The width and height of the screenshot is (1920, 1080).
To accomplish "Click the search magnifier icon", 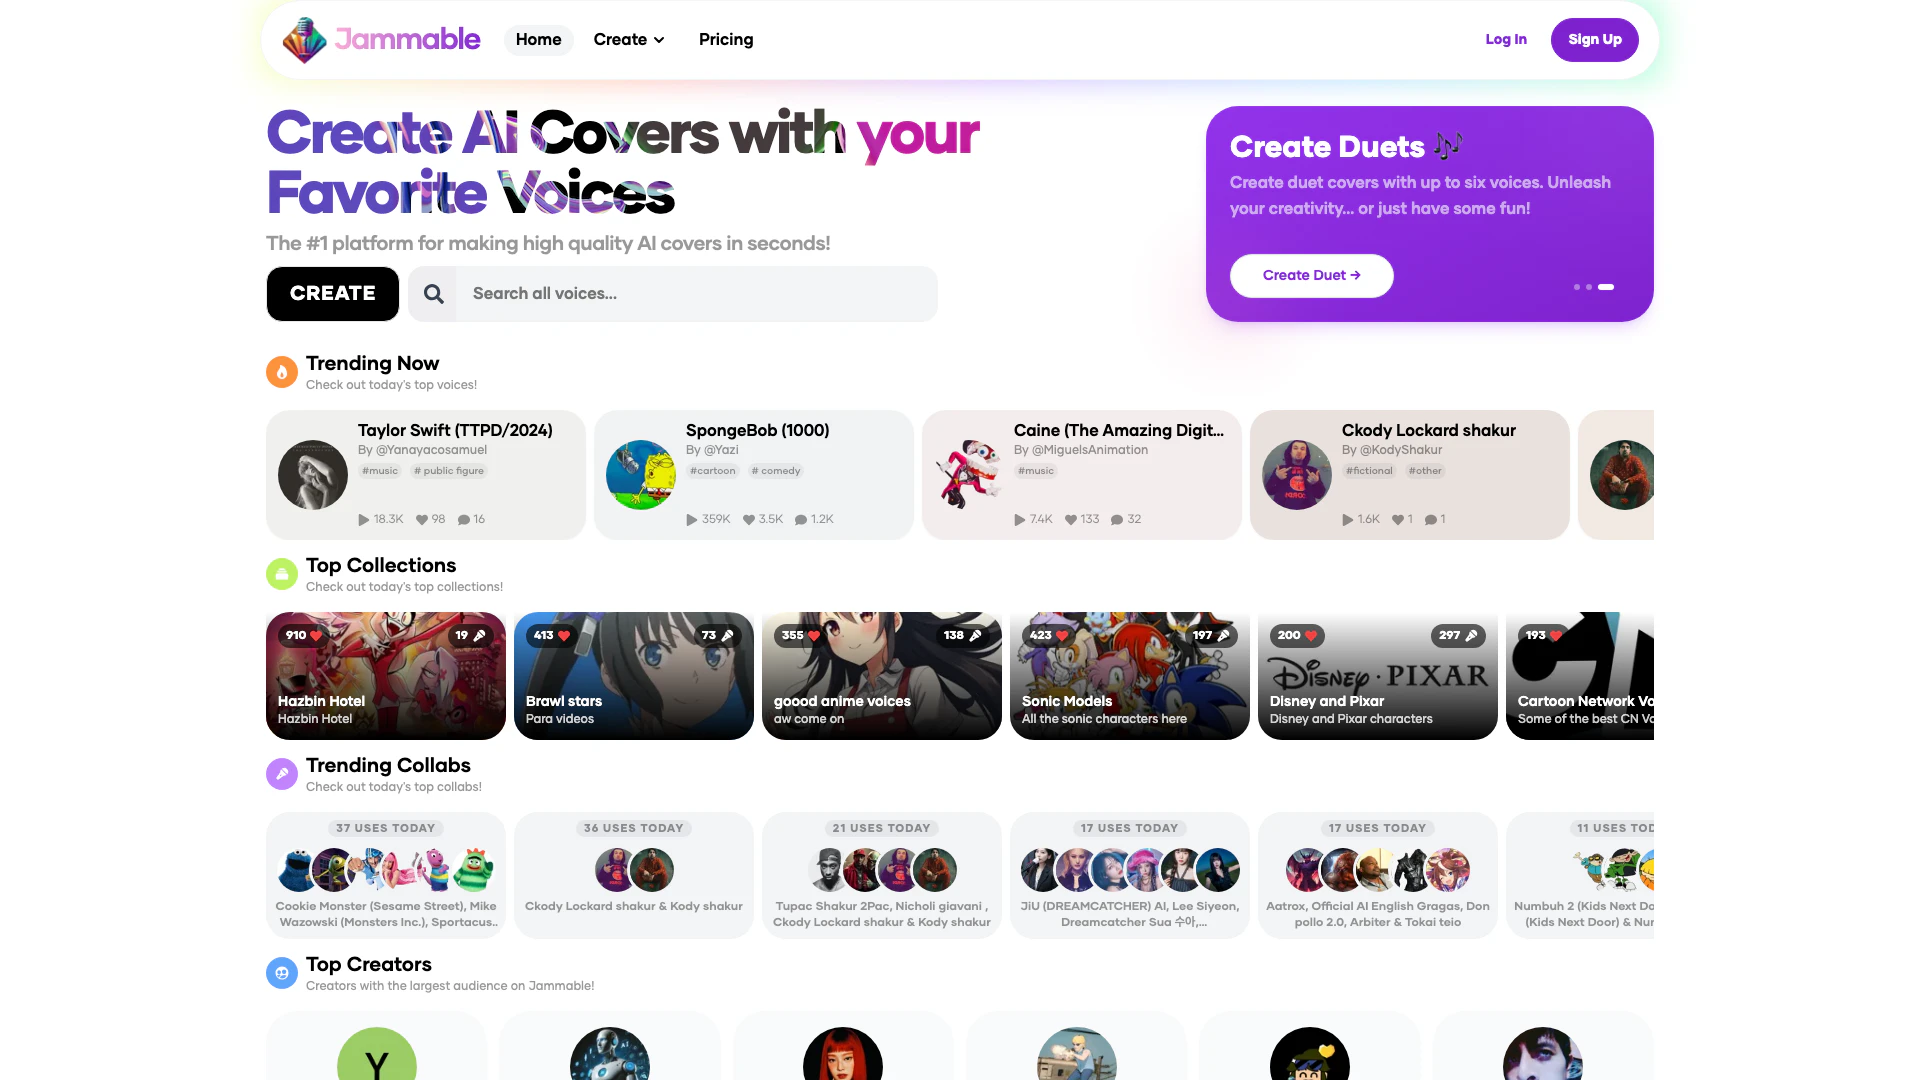I will [433, 294].
